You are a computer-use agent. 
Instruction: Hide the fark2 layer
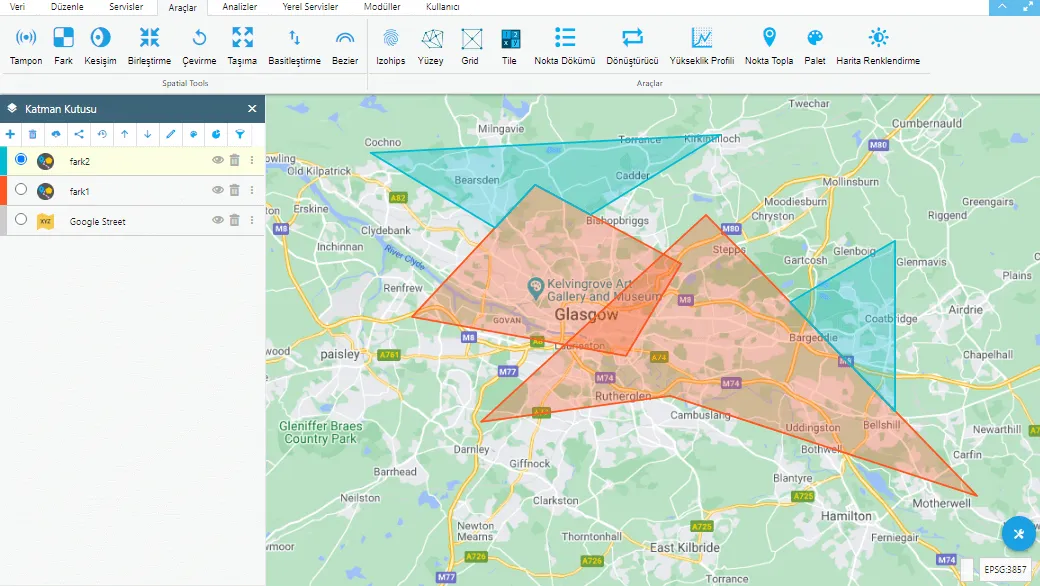pyautogui.click(x=218, y=160)
